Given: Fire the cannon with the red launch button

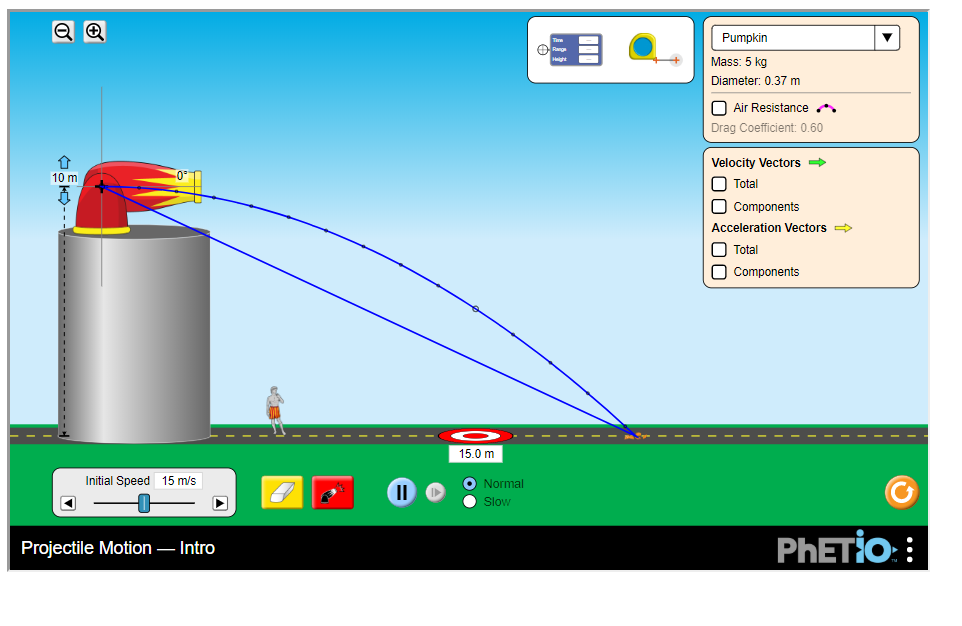Looking at the screenshot, I should click(332, 492).
